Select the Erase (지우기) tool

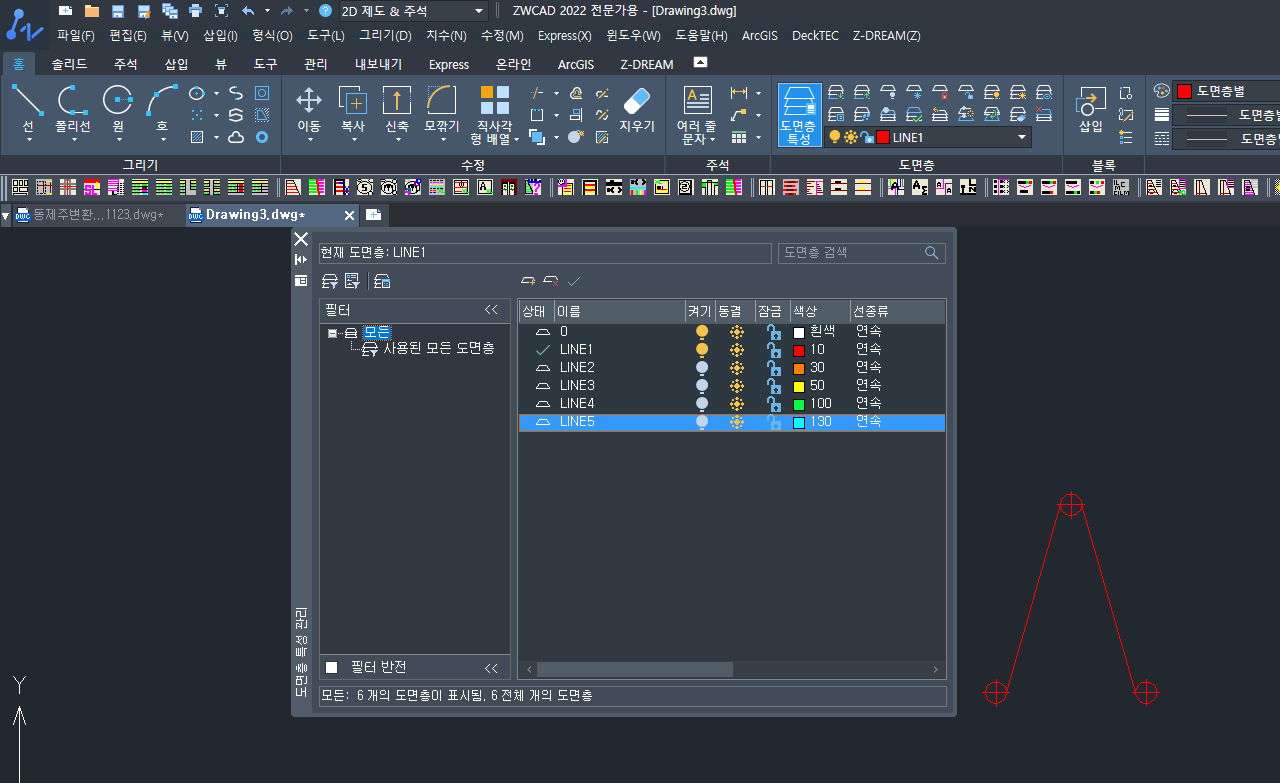point(636,108)
